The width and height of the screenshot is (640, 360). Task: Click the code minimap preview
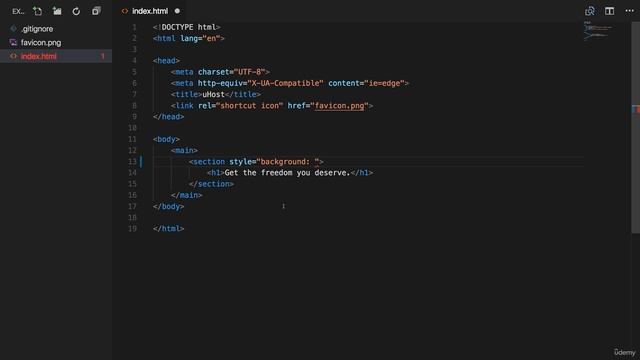[x=598, y=31]
